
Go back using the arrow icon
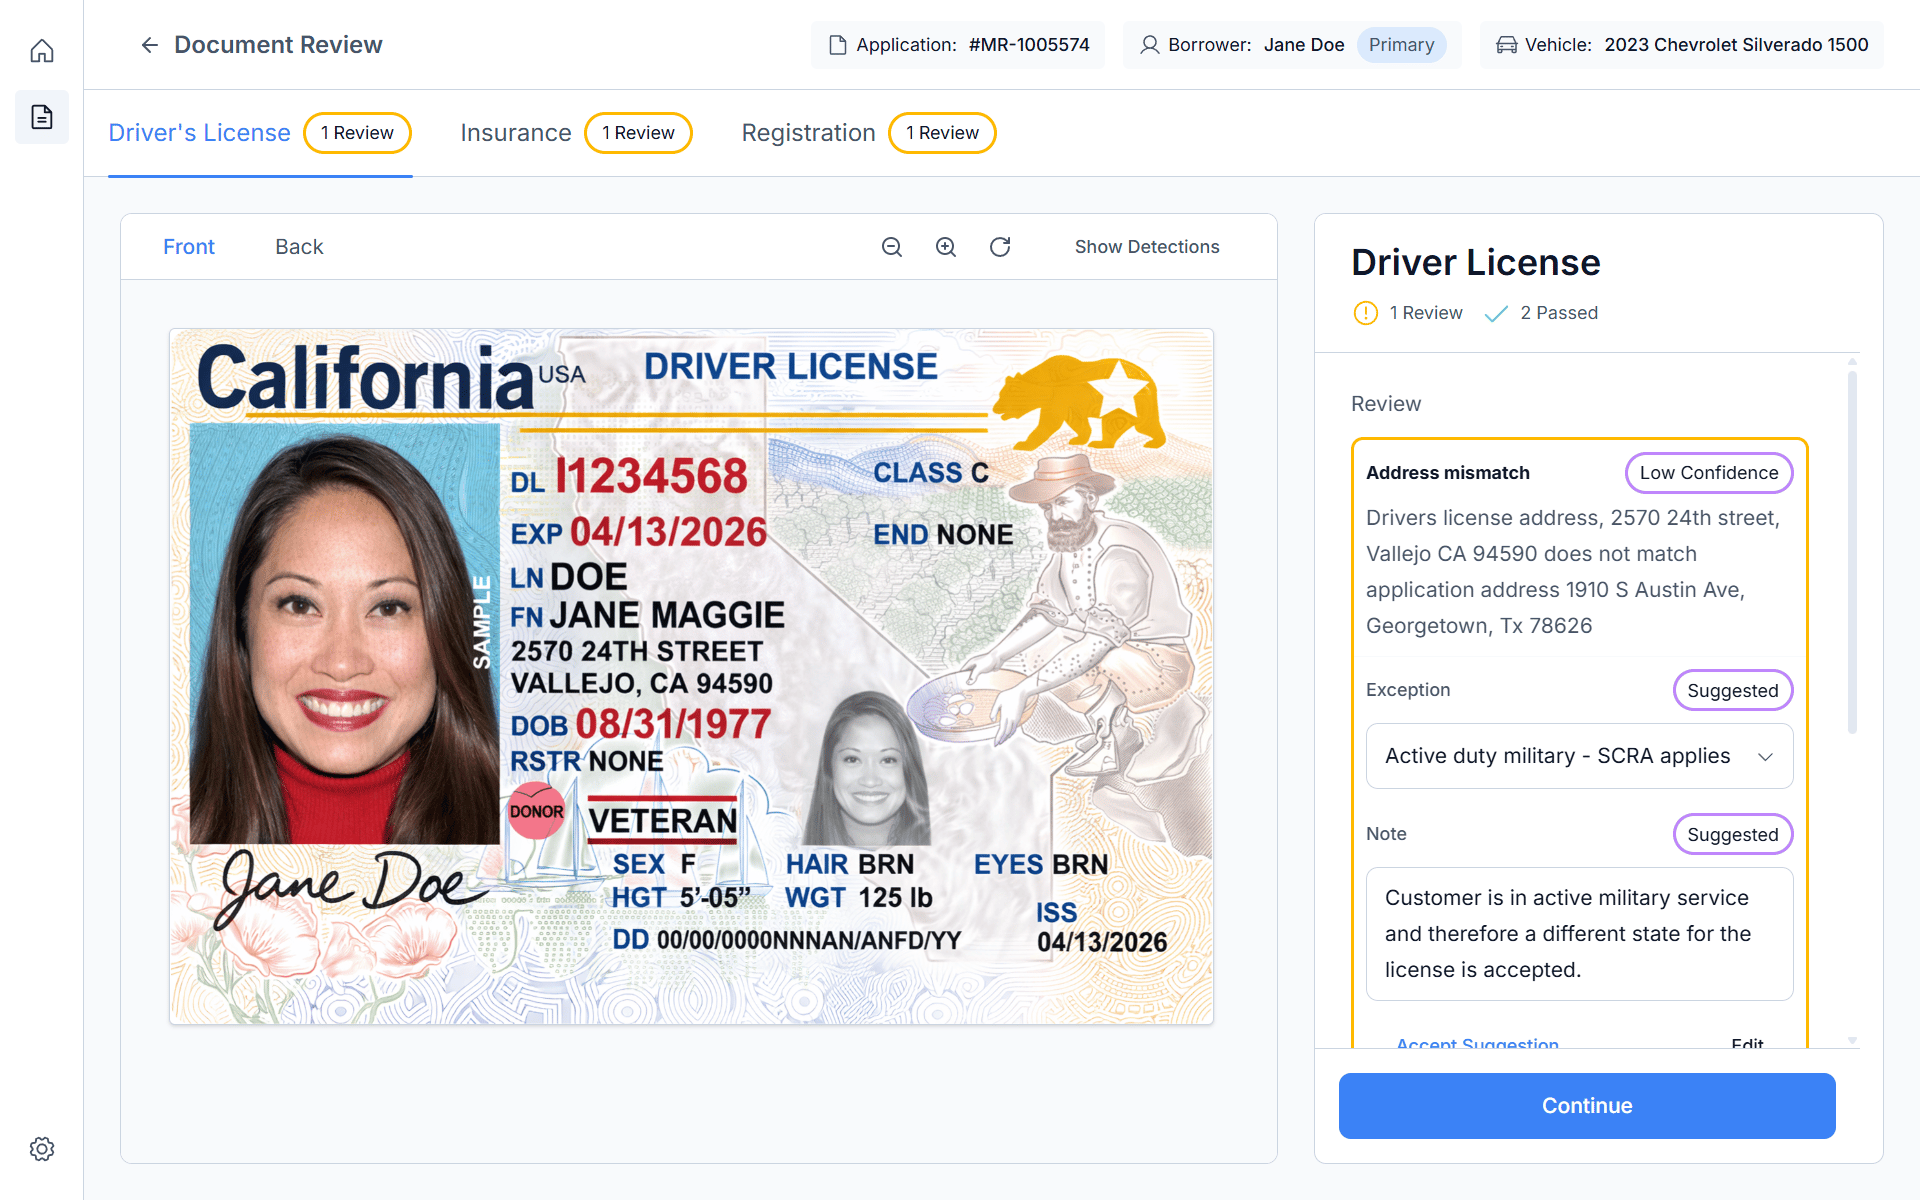click(x=149, y=45)
